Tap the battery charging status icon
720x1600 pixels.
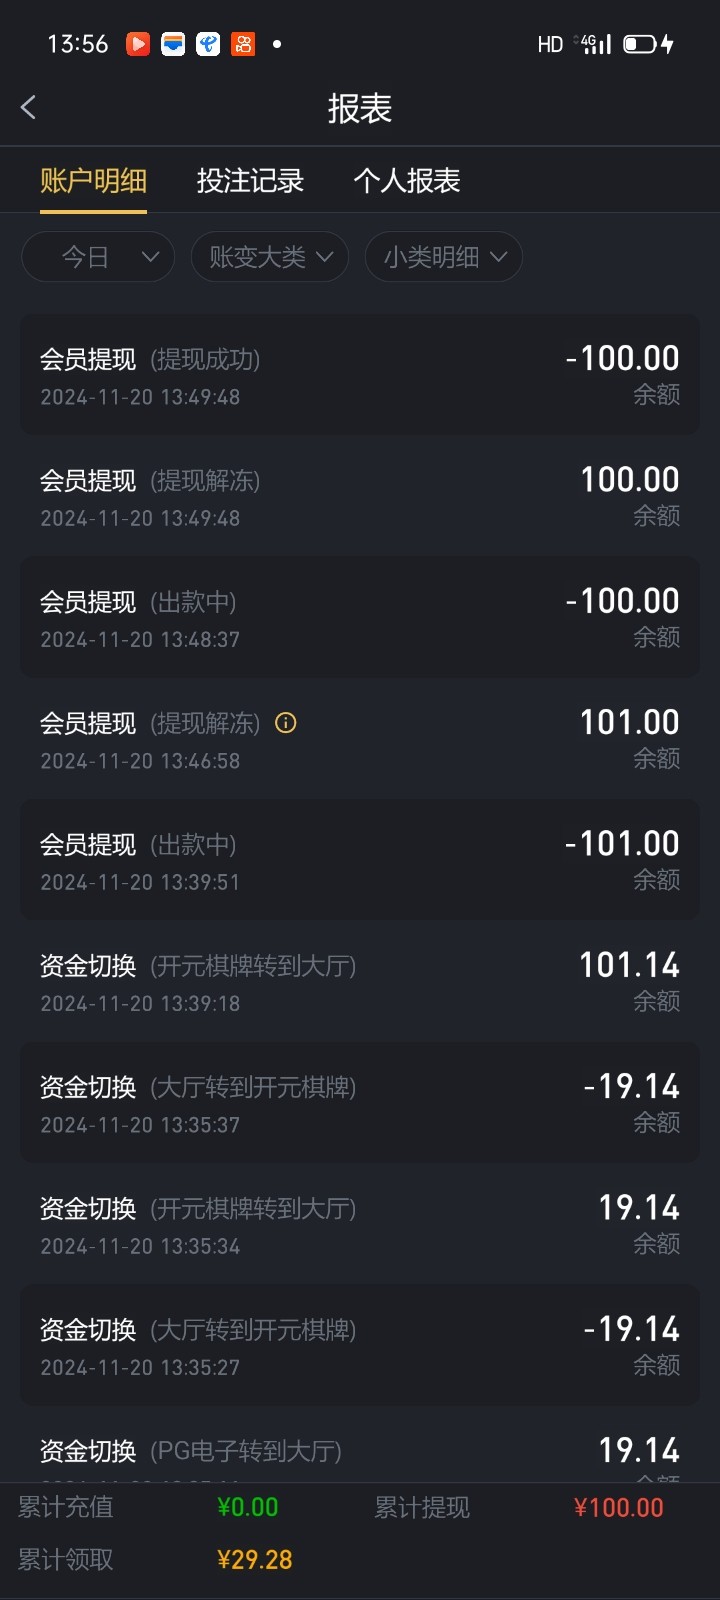[x=649, y=44]
